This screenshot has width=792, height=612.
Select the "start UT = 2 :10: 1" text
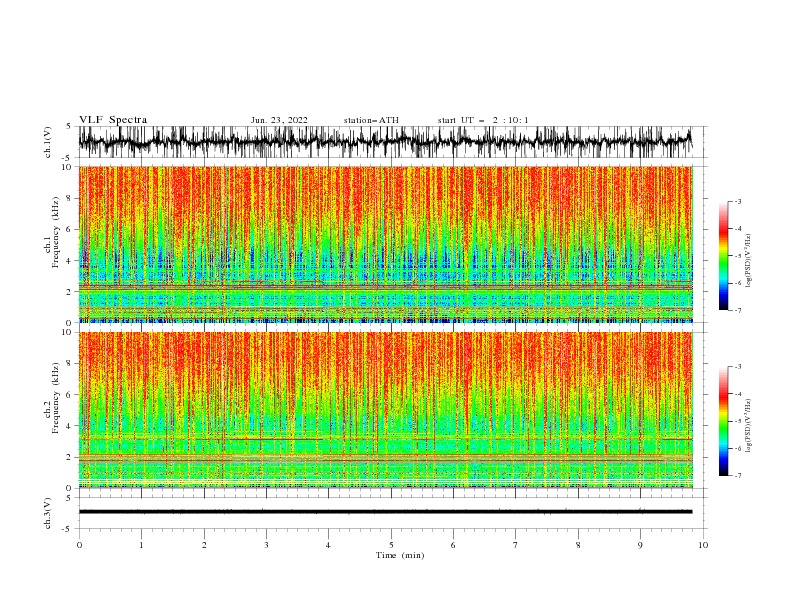pyautogui.click(x=483, y=120)
